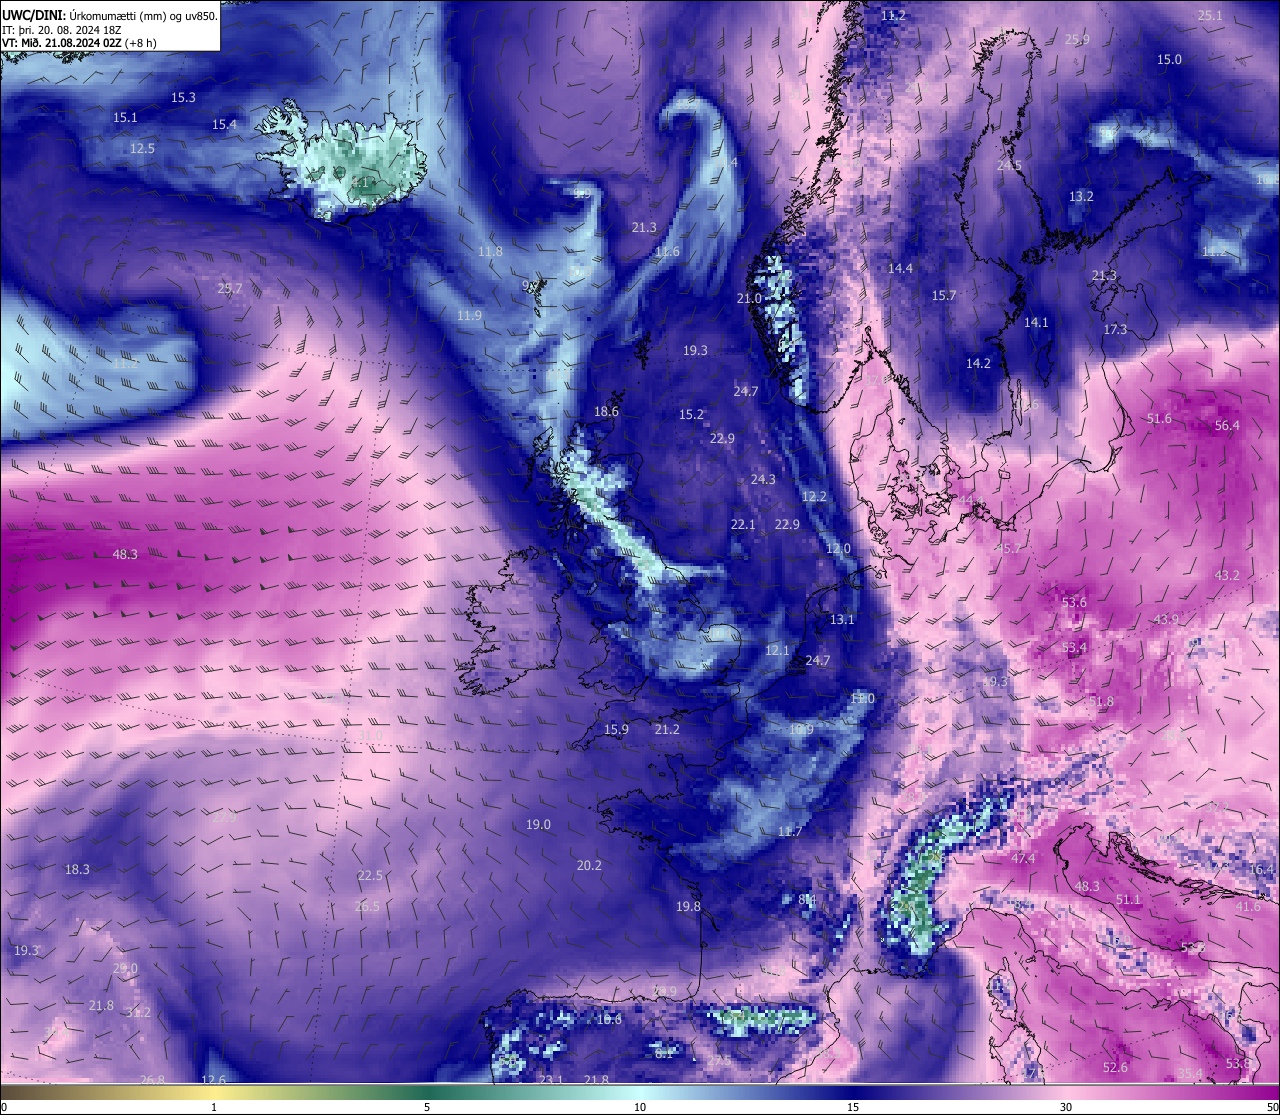Click the 15.7 value label
This screenshot has height=1115, width=1280.
[944, 296]
